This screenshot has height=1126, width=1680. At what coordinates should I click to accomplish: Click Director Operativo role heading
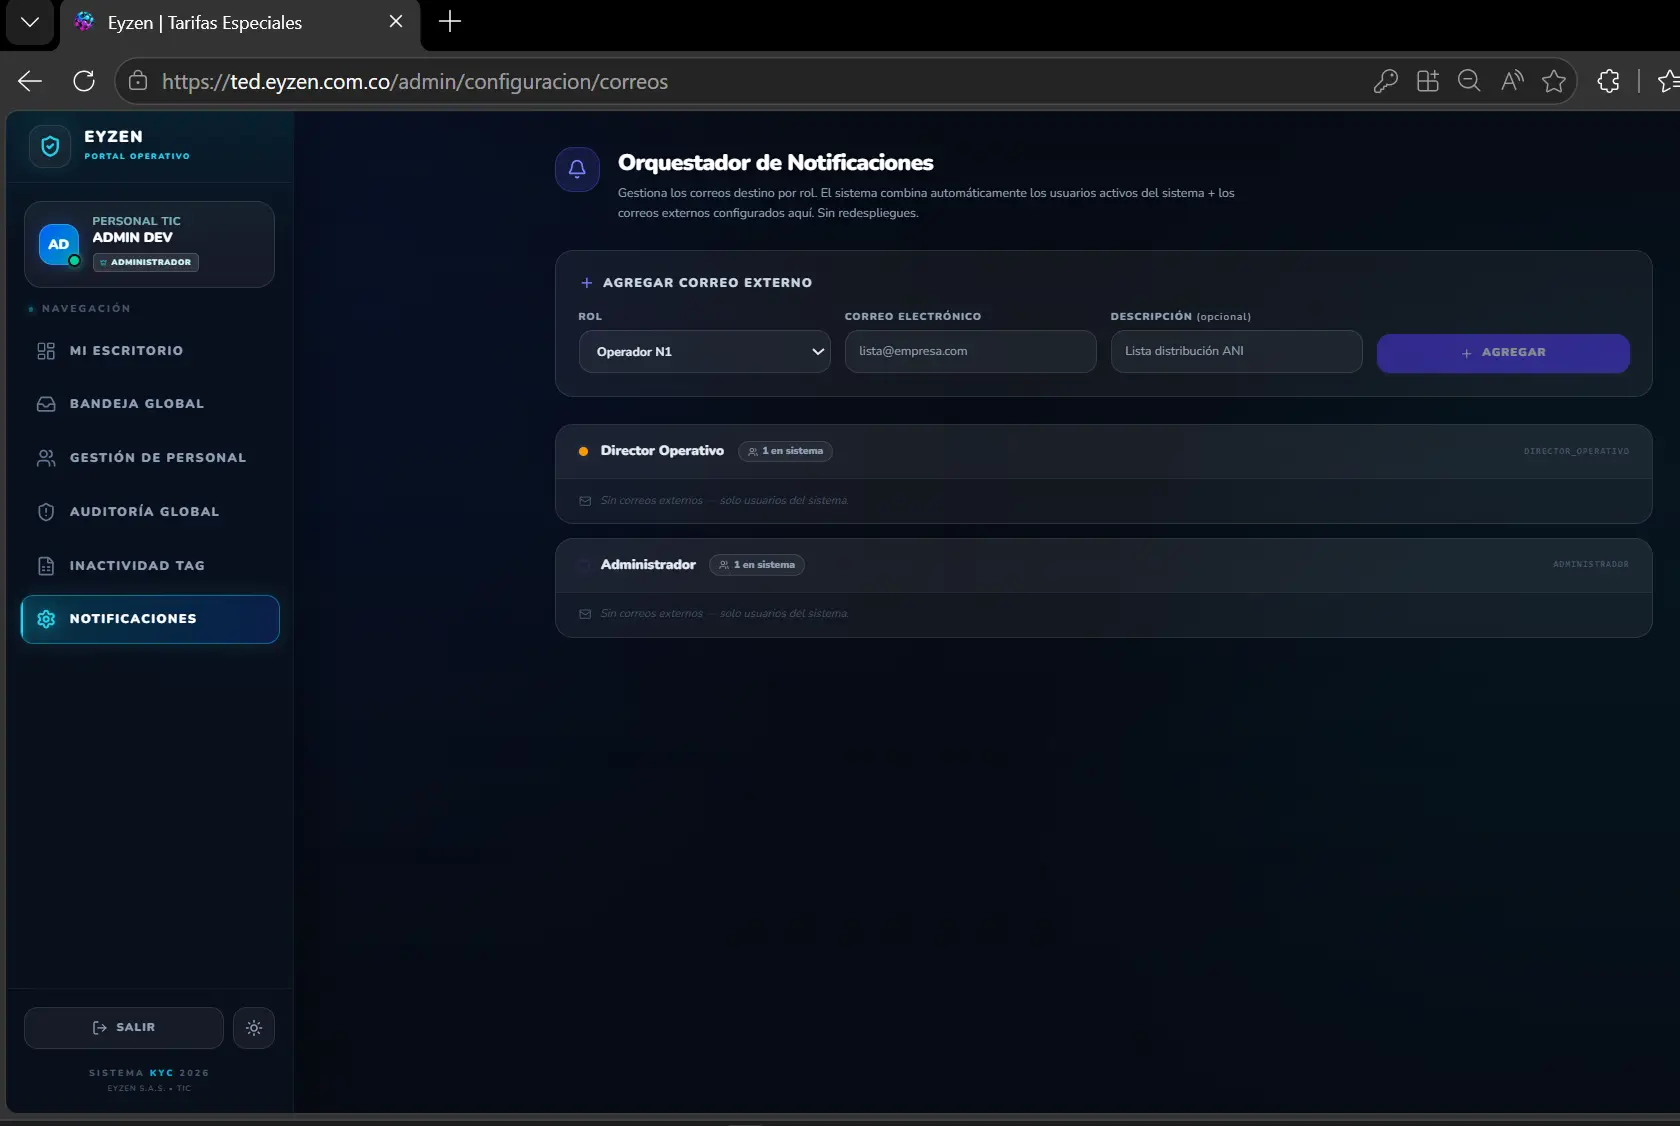tap(662, 451)
